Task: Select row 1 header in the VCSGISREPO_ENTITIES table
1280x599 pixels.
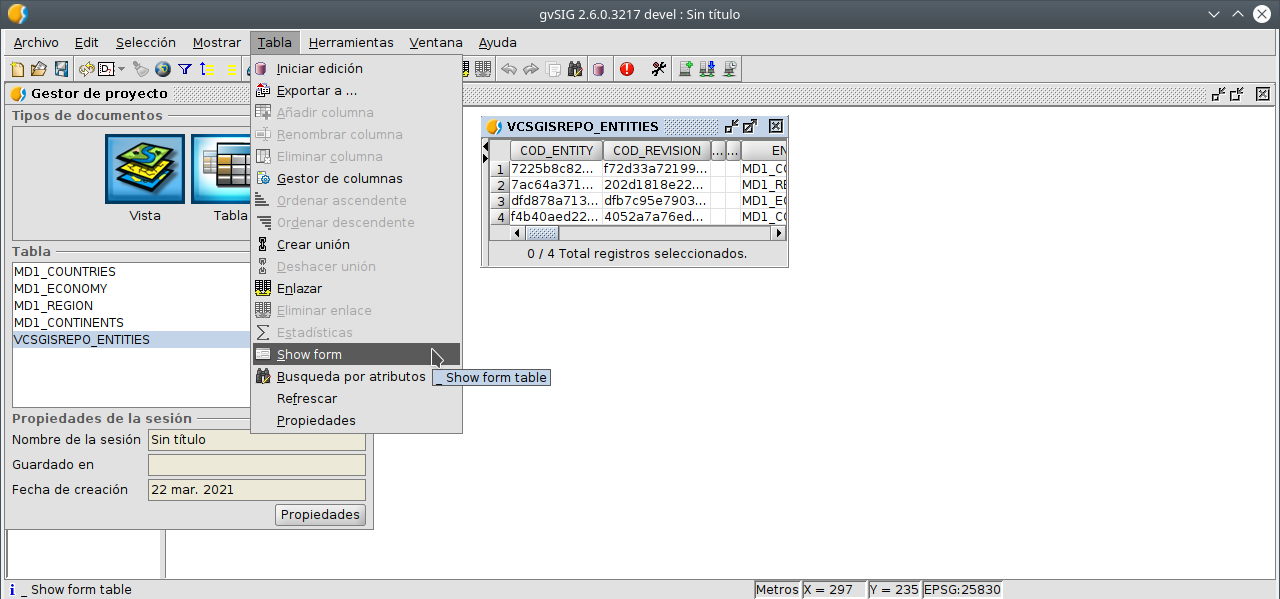Action: [x=500, y=169]
